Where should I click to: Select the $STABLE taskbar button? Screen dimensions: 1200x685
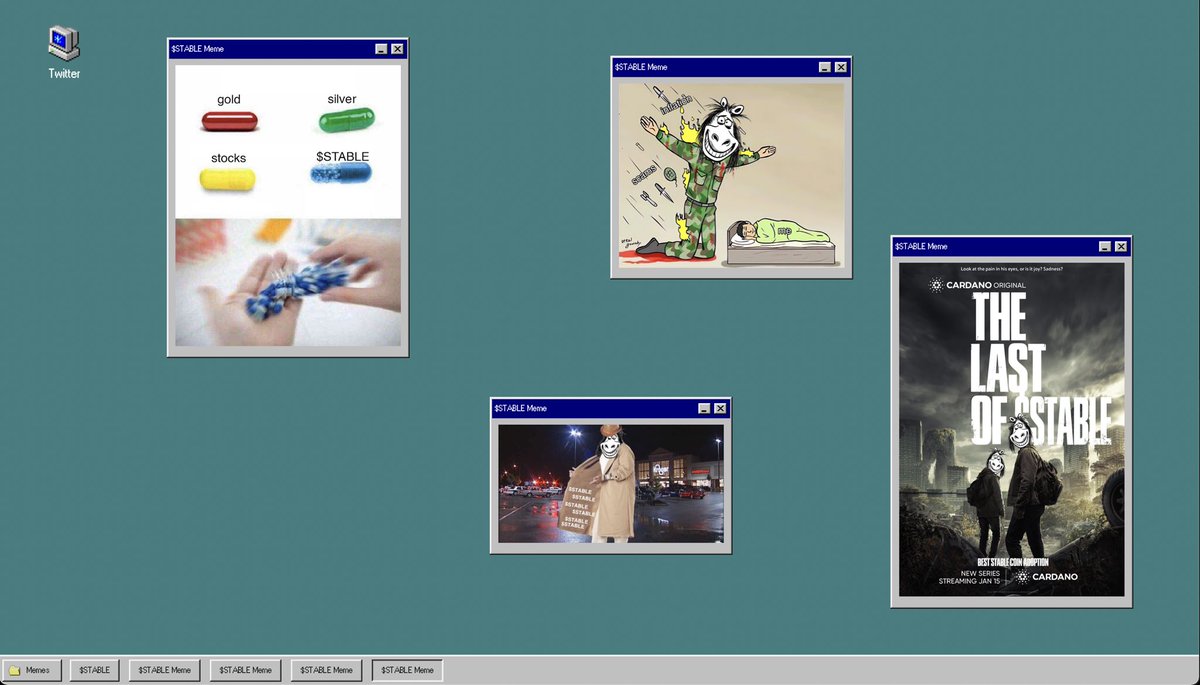click(95, 670)
